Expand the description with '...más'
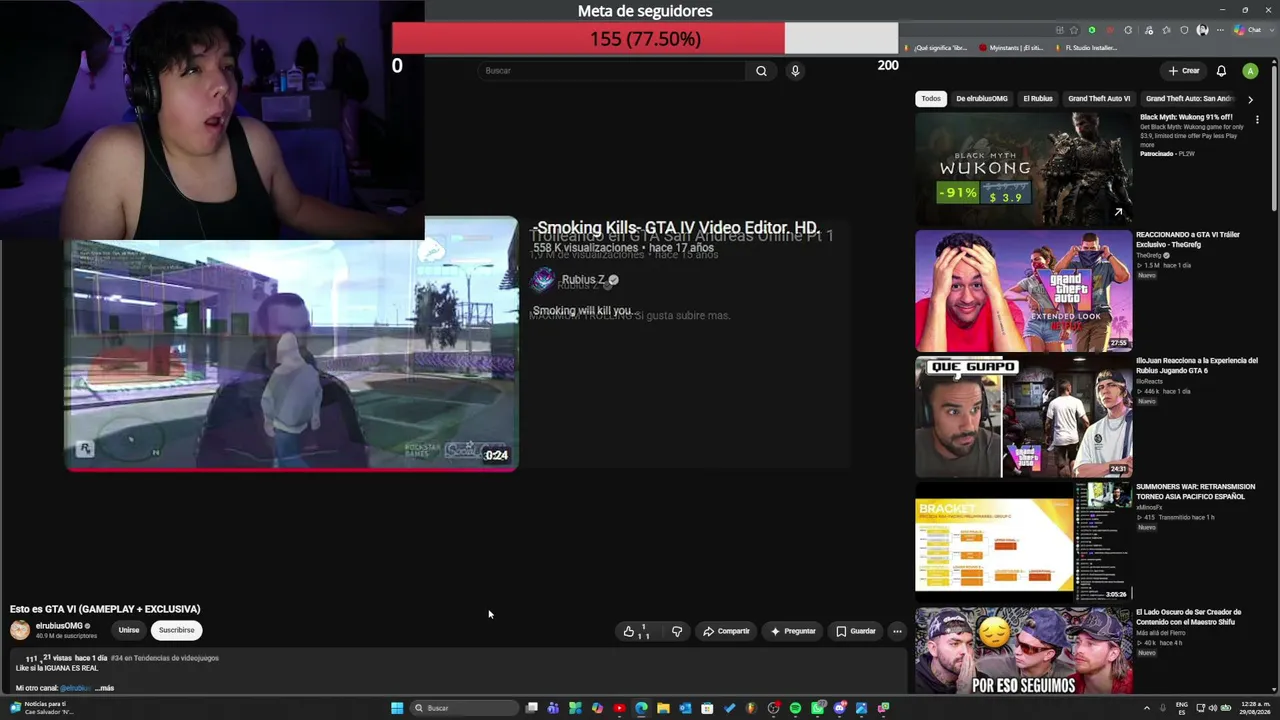This screenshot has height=720, width=1280. click(104, 688)
